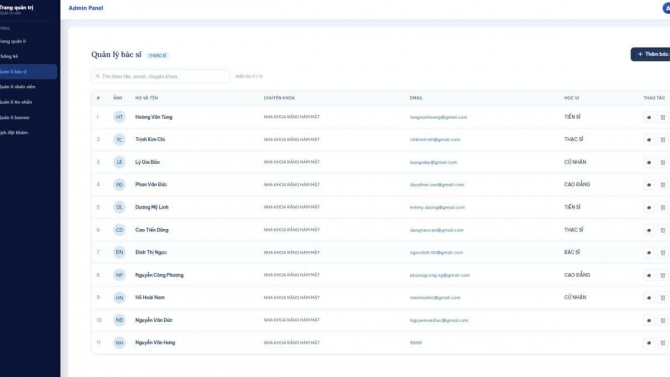Click the name Cao Tiến Dũng

152,230
